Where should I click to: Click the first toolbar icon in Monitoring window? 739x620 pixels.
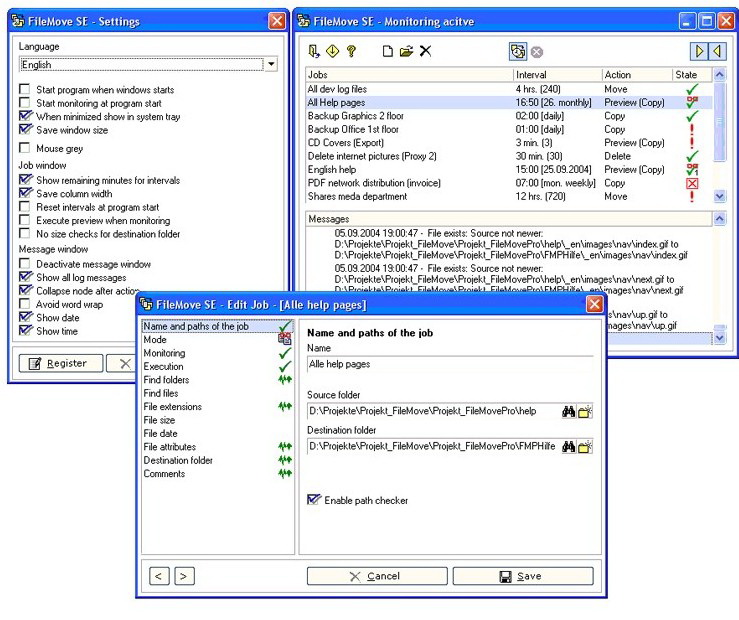[313, 51]
